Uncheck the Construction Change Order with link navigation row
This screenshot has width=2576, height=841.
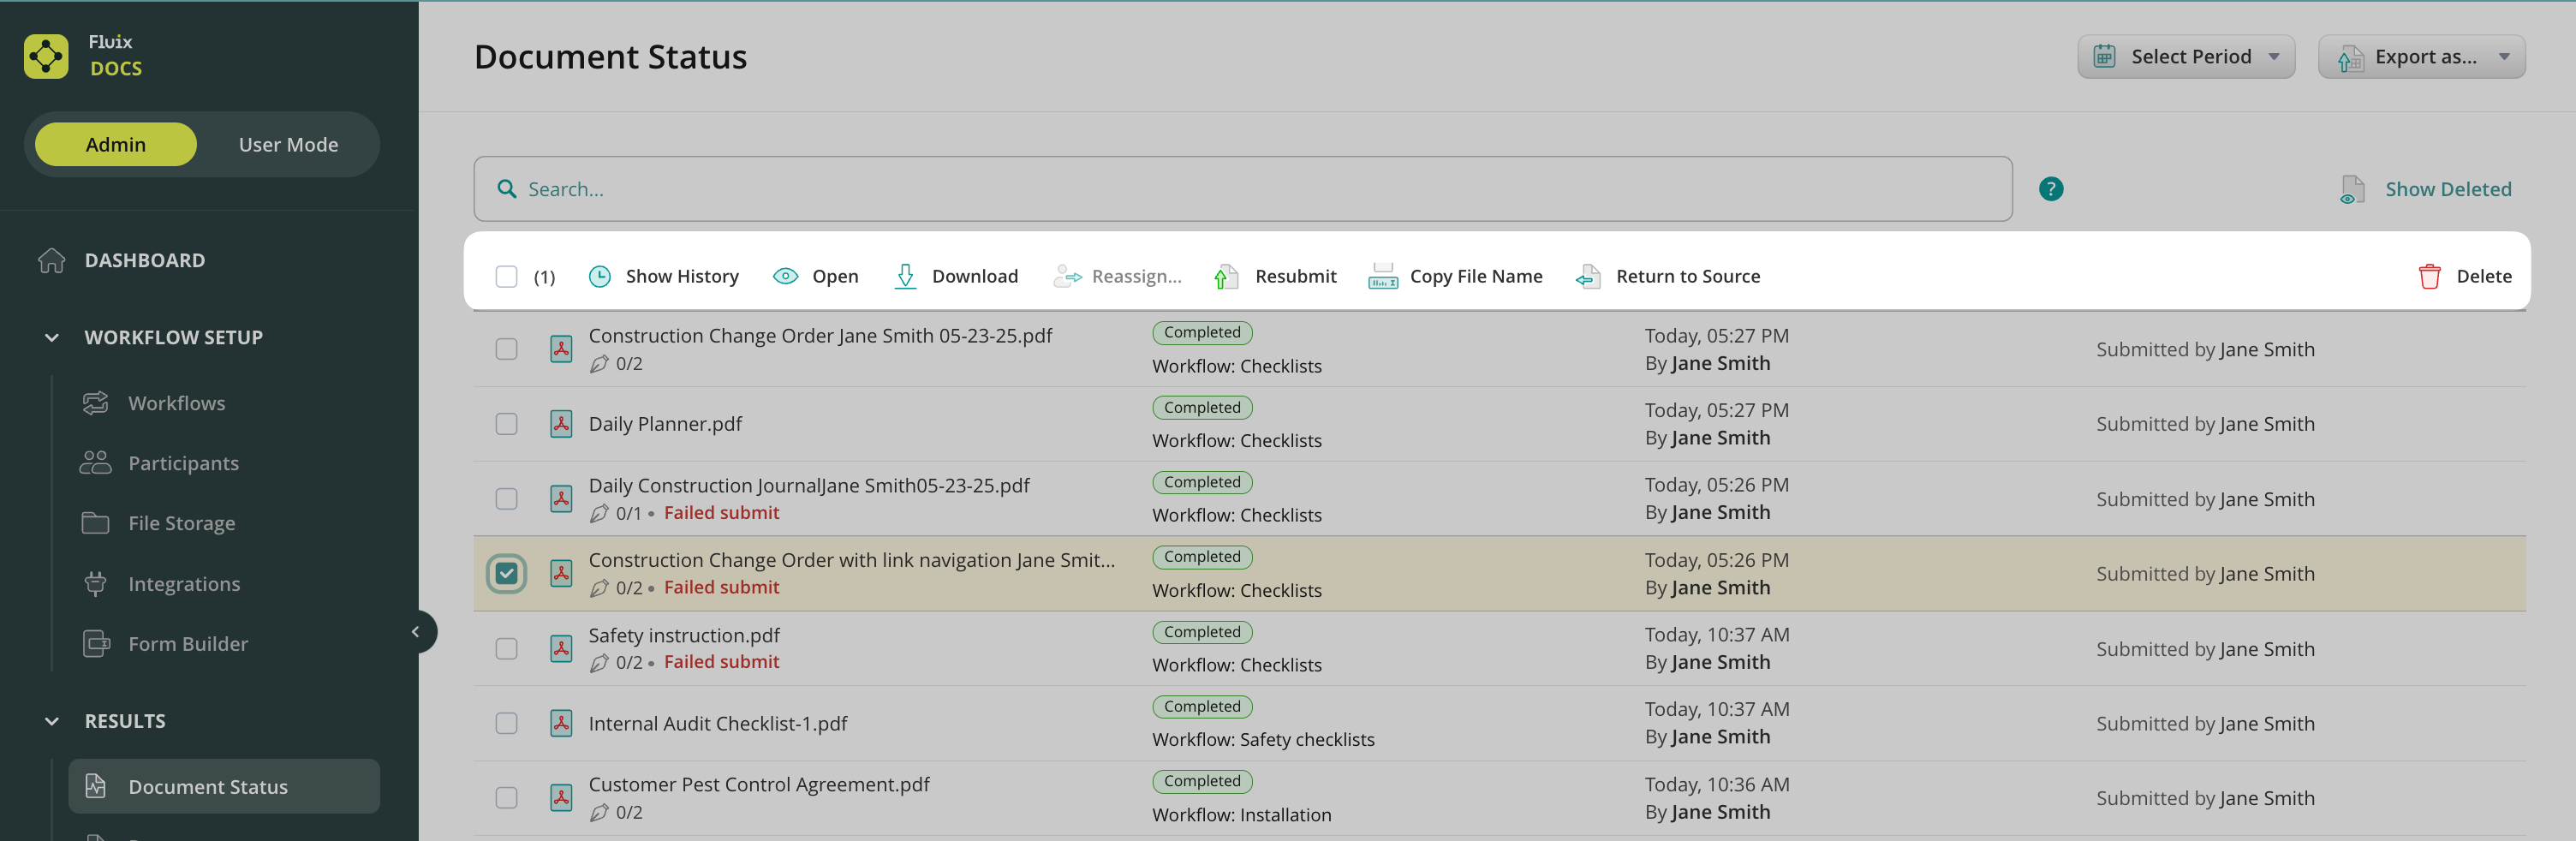(506, 574)
